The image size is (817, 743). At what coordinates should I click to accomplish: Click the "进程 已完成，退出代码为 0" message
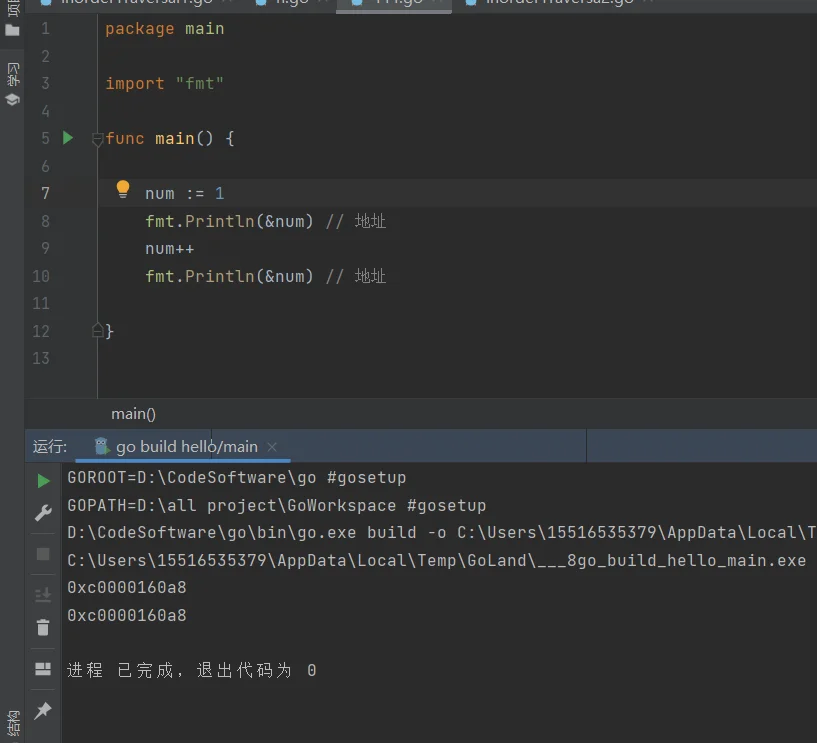[192, 671]
